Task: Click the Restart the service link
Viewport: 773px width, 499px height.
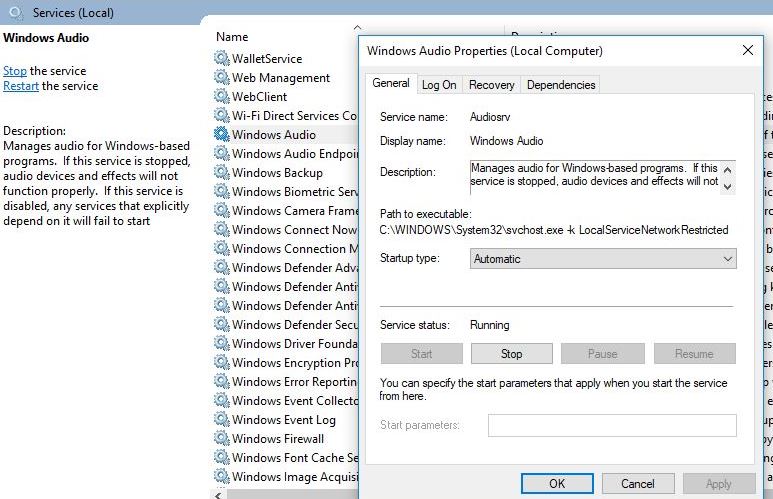Action: tap(21, 86)
